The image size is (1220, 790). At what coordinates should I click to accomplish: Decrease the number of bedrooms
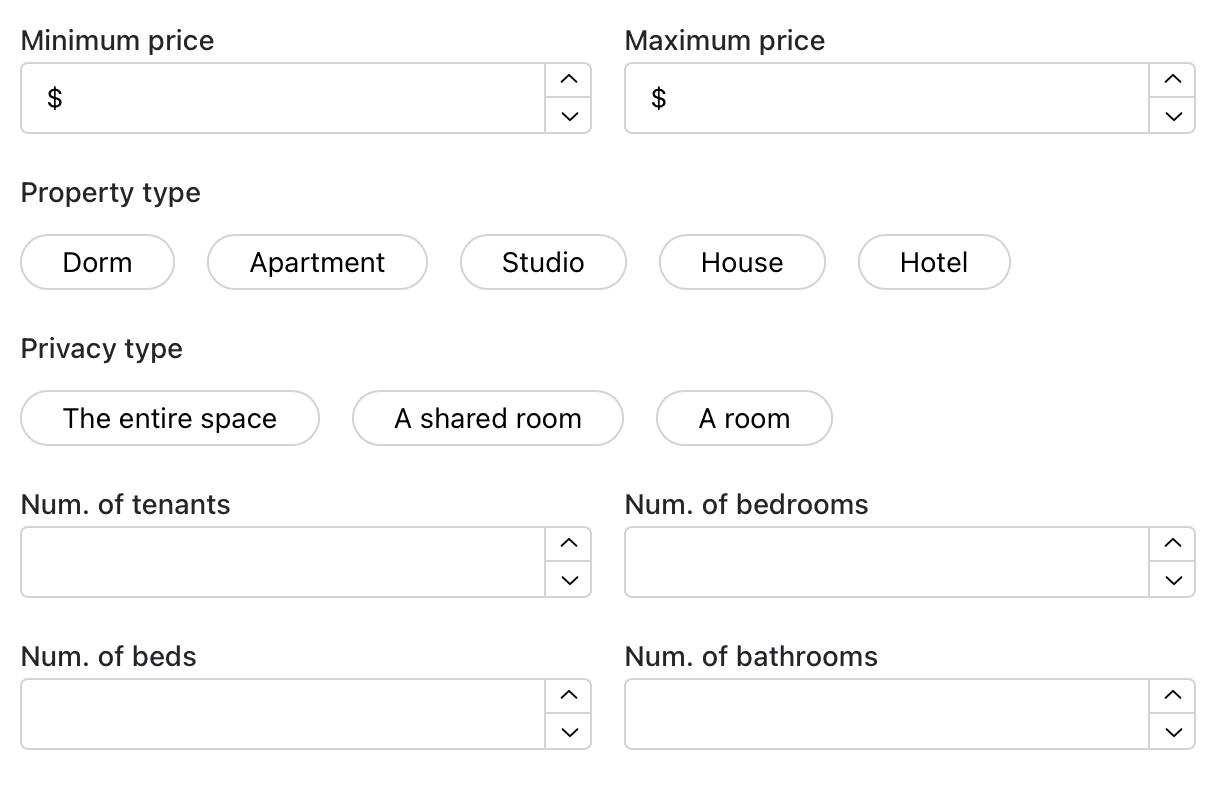coord(1173,580)
